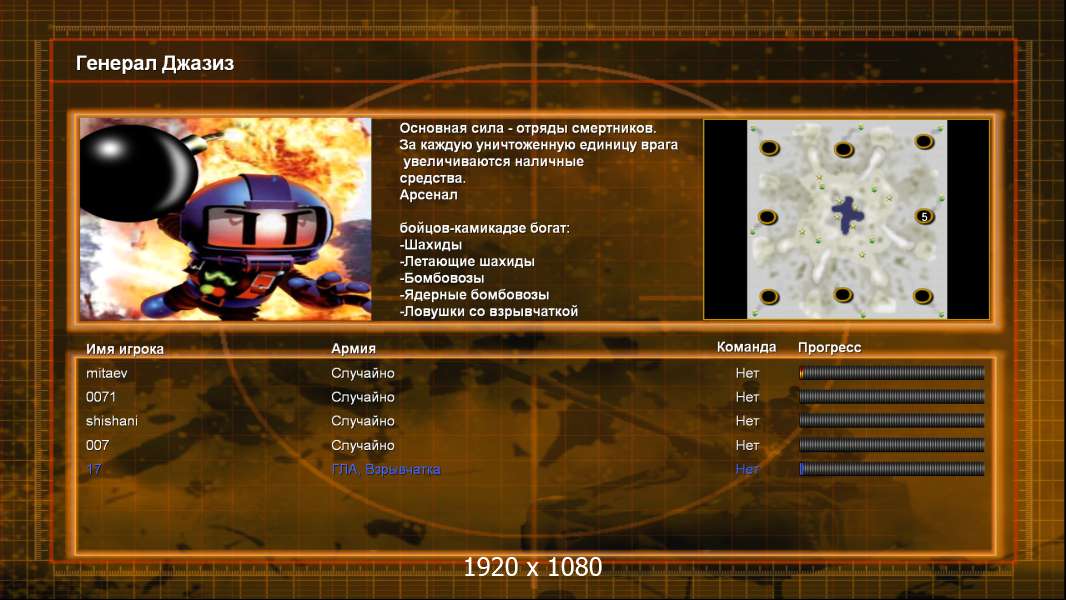Pick the bottom-center start position on the map
The width and height of the screenshot is (1066, 600).
coord(843,294)
